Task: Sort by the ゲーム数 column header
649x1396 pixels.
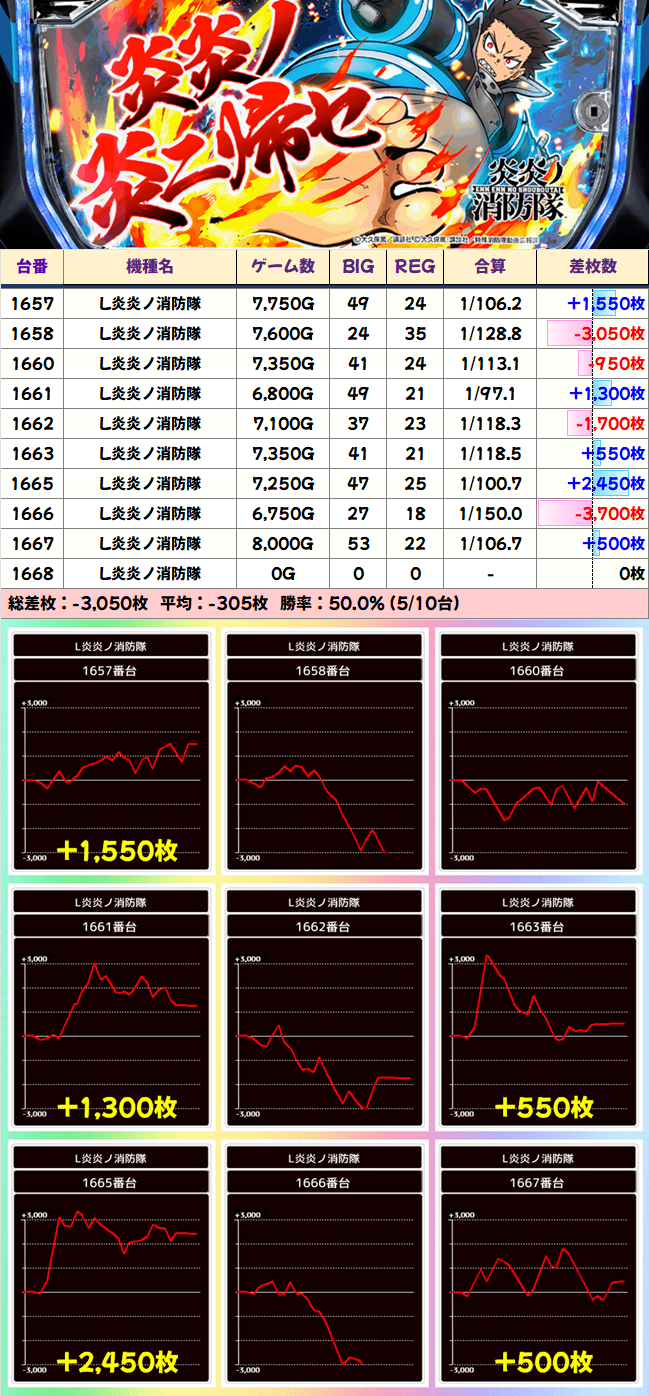Action: pyautogui.click(x=283, y=267)
